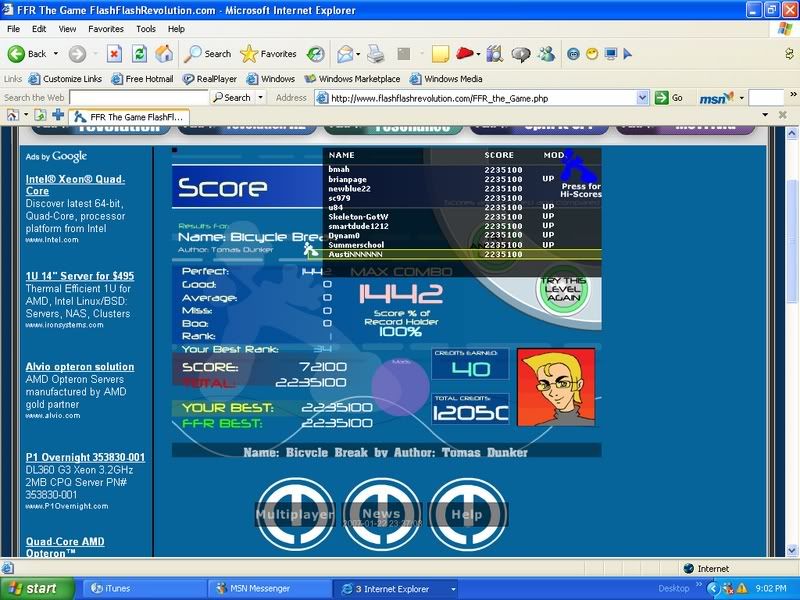Click the Free Hotmail links bar shortcut
The width and height of the screenshot is (800, 600).
[x=142, y=79]
